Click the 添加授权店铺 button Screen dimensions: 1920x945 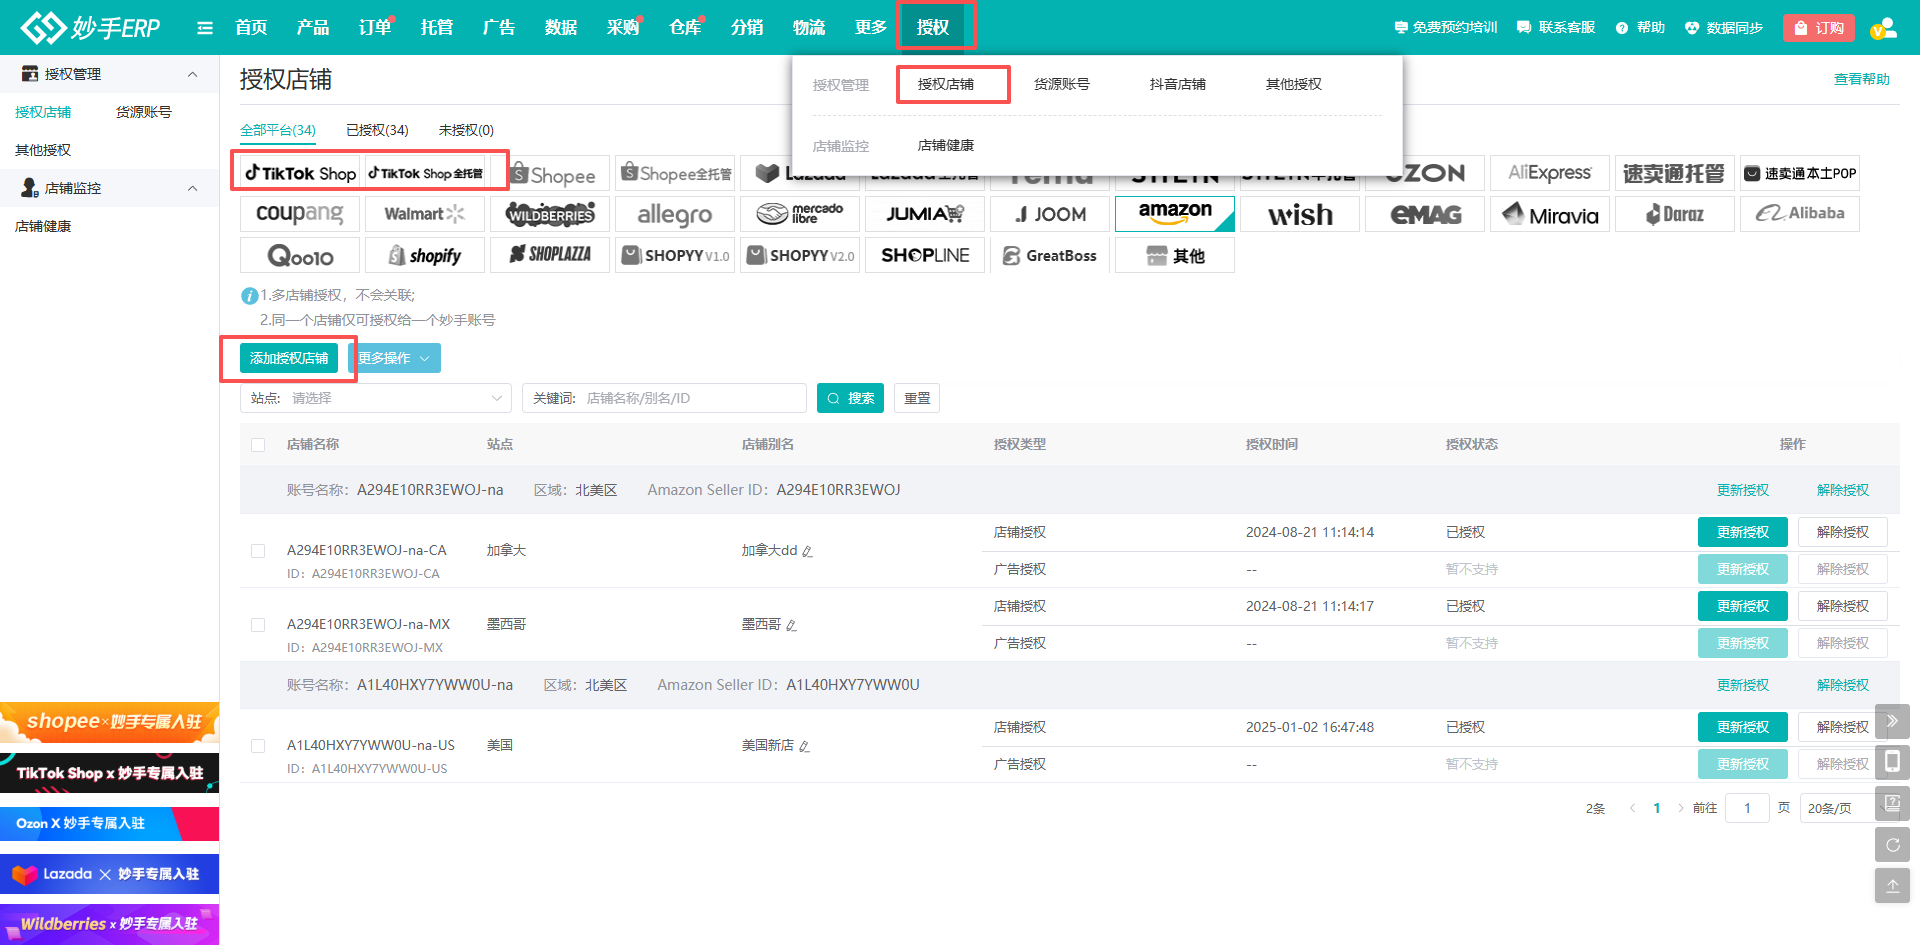289,358
